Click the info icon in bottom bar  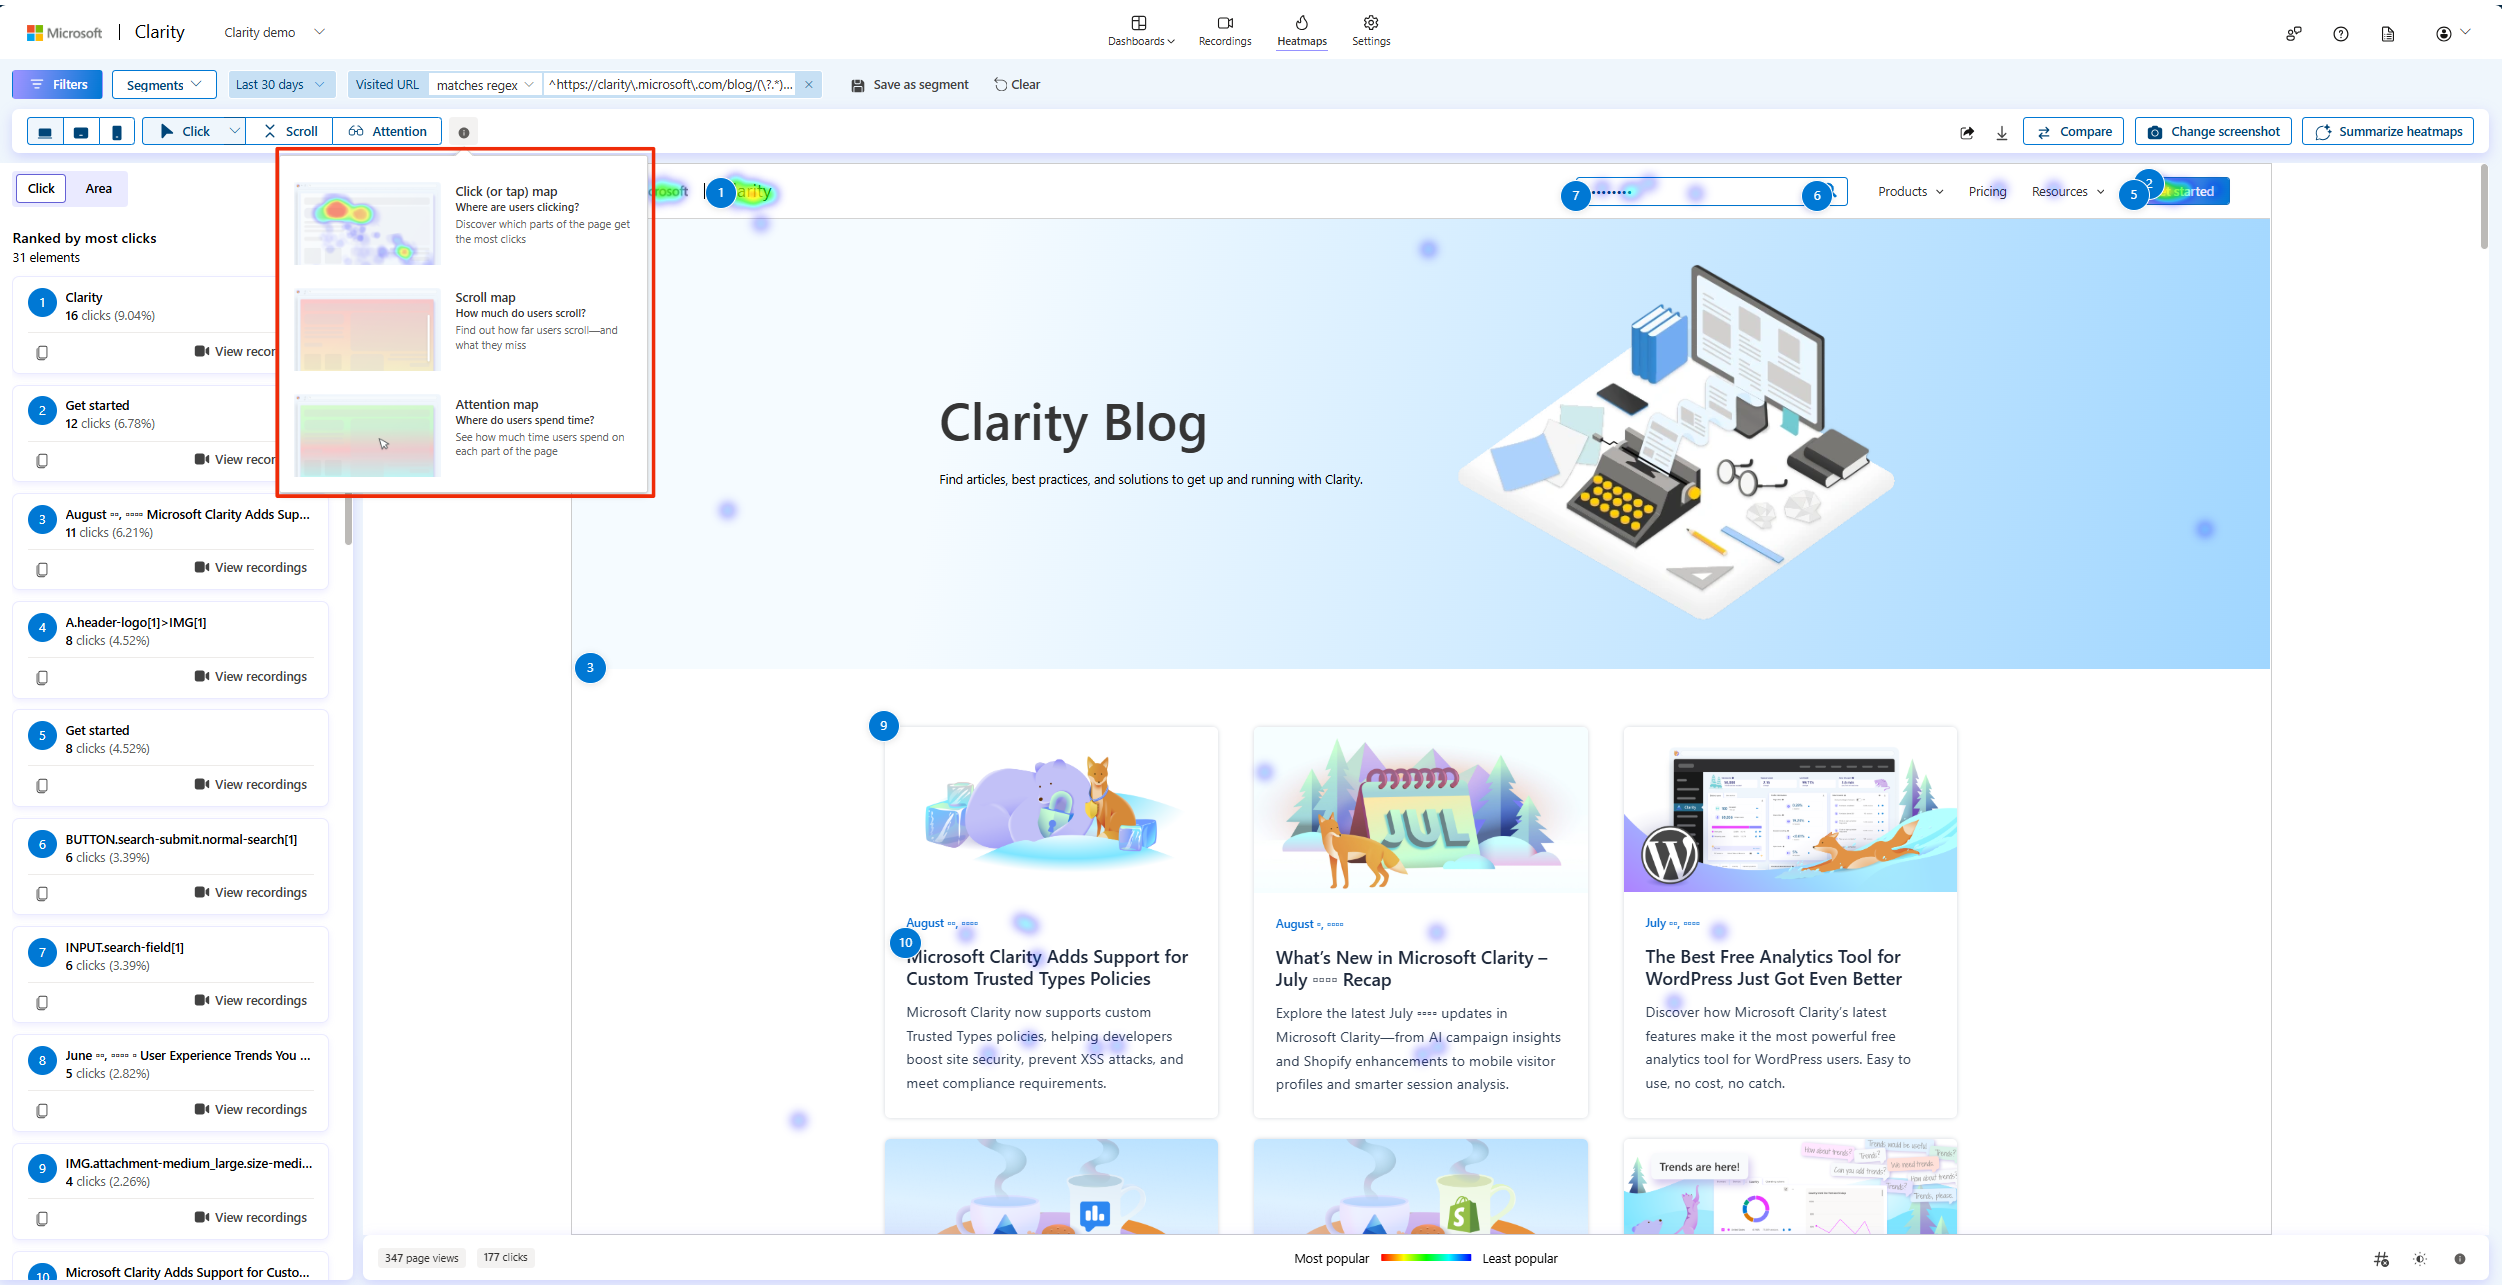(x=2460, y=1259)
